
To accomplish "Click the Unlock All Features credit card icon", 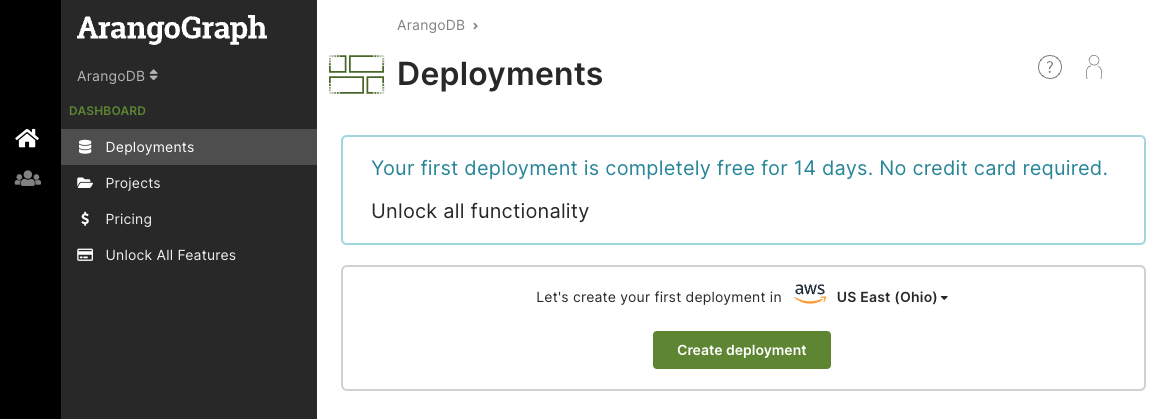I will 85,254.
